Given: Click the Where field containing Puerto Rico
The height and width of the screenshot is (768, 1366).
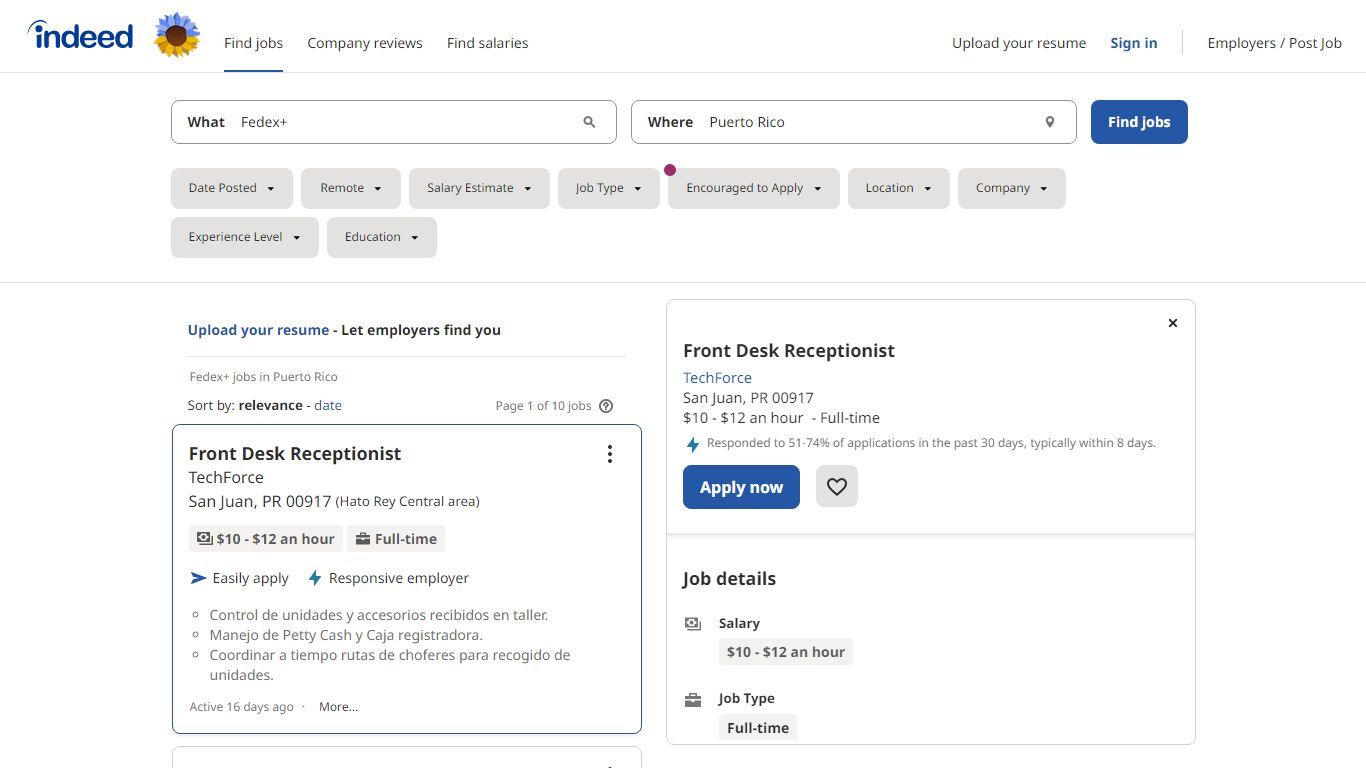Looking at the screenshot, I should click(x=854, y=122).
